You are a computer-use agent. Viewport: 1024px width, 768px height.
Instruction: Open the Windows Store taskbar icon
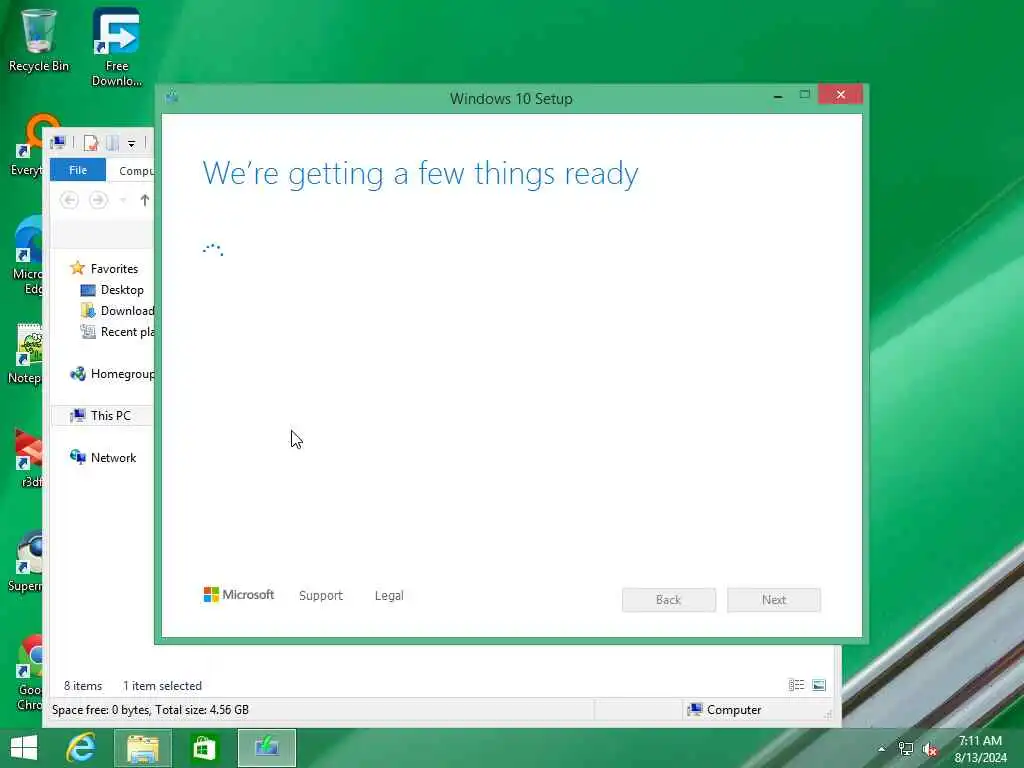pos(204,748)
